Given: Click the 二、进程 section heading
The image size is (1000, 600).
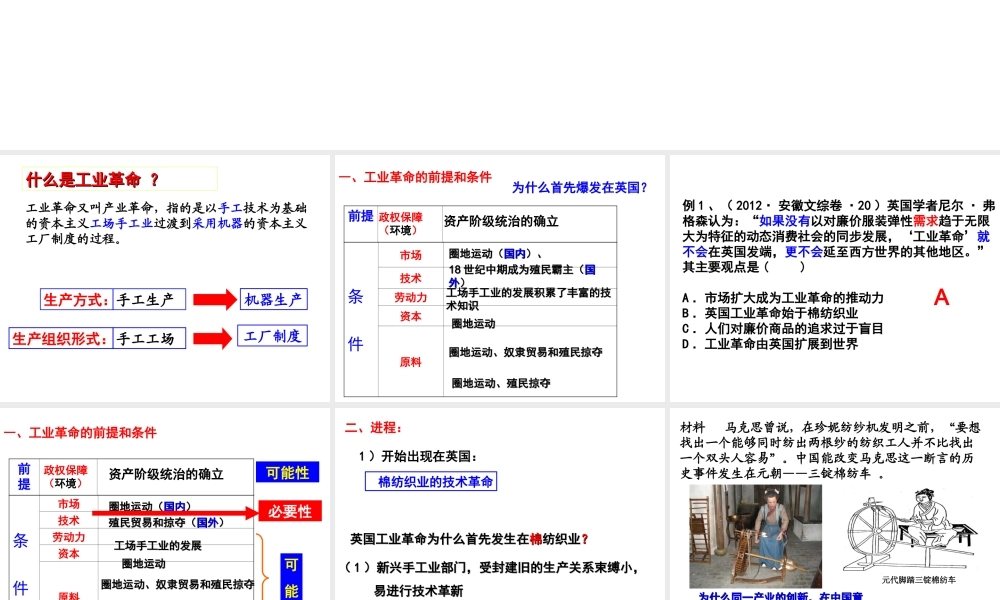Looking at the screenshot, I should coord(372,428).
